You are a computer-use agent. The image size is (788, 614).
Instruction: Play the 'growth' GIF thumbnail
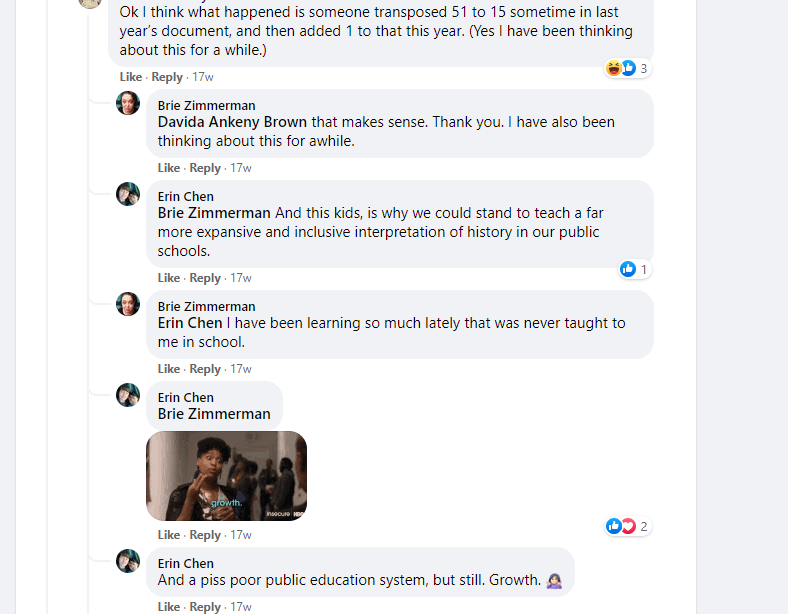click(226, 476)
